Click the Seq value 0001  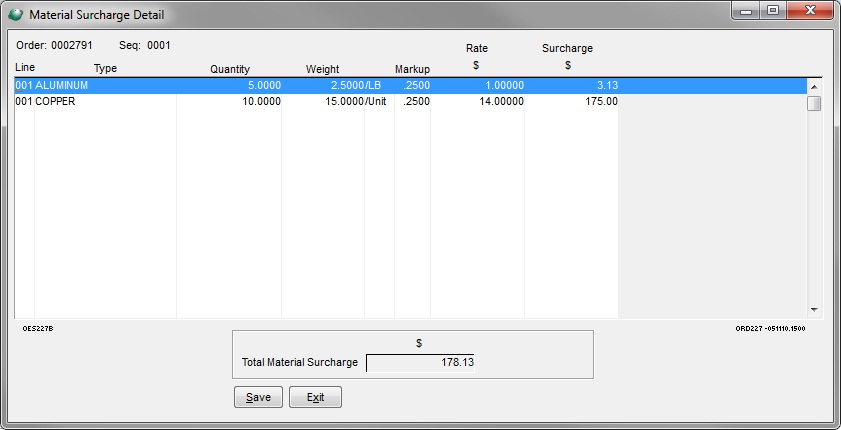click(x=159, y=46)
